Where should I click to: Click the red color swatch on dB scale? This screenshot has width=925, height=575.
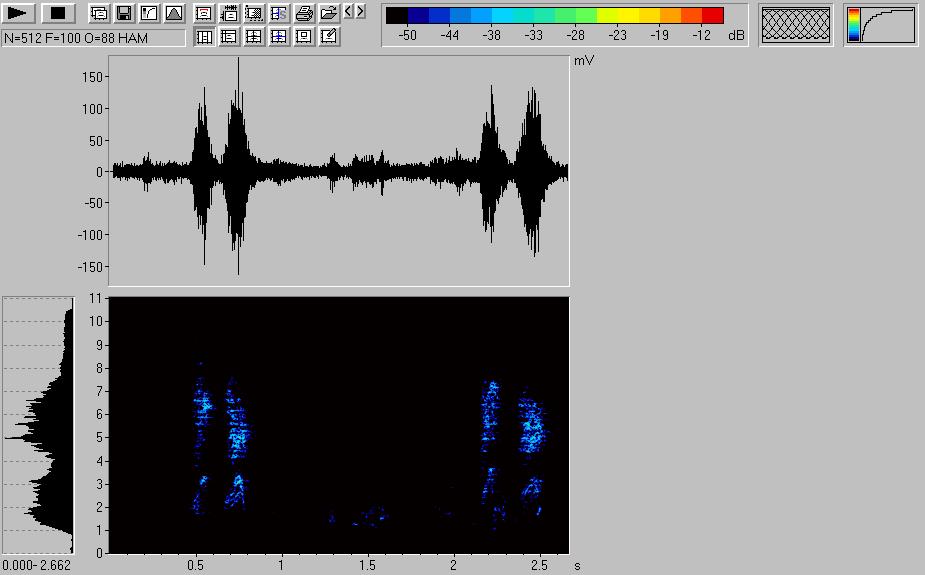click(x=712, y=15)
